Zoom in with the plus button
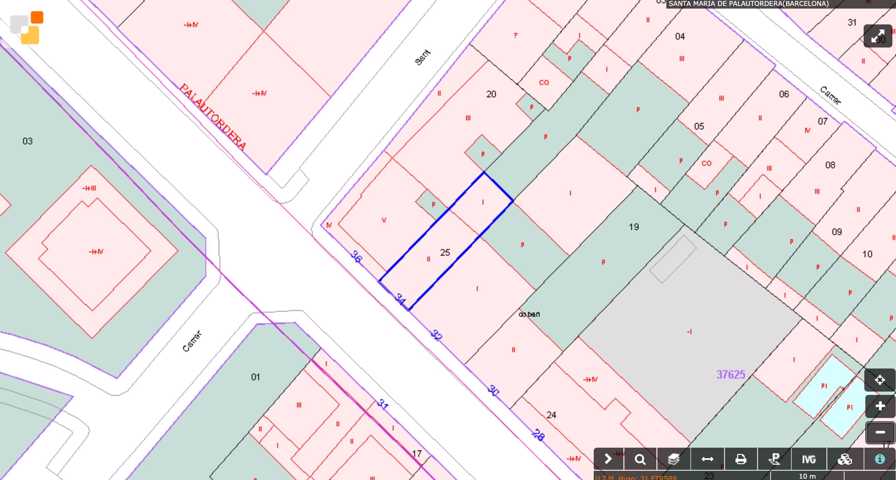Screen dimensions: 896x480 (880, 406)
